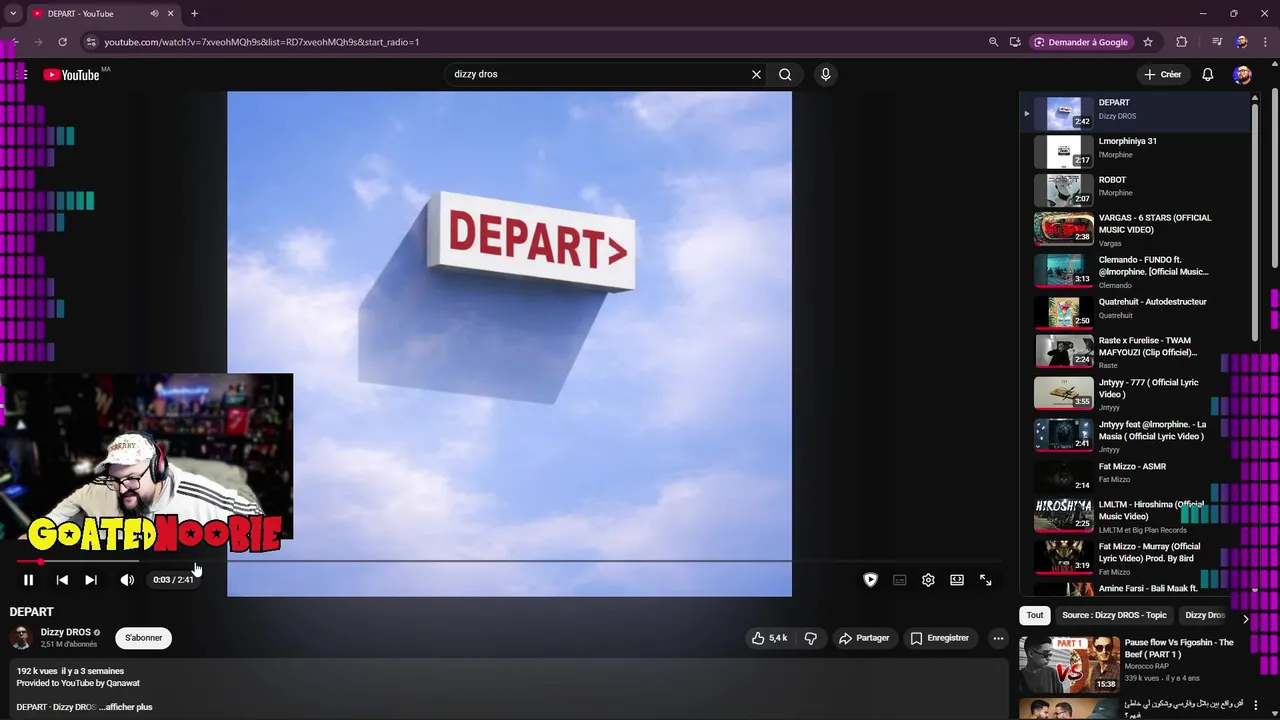Seek on the video progress bar
Viewport: 1280px width, 720px height.
(508, 561)
